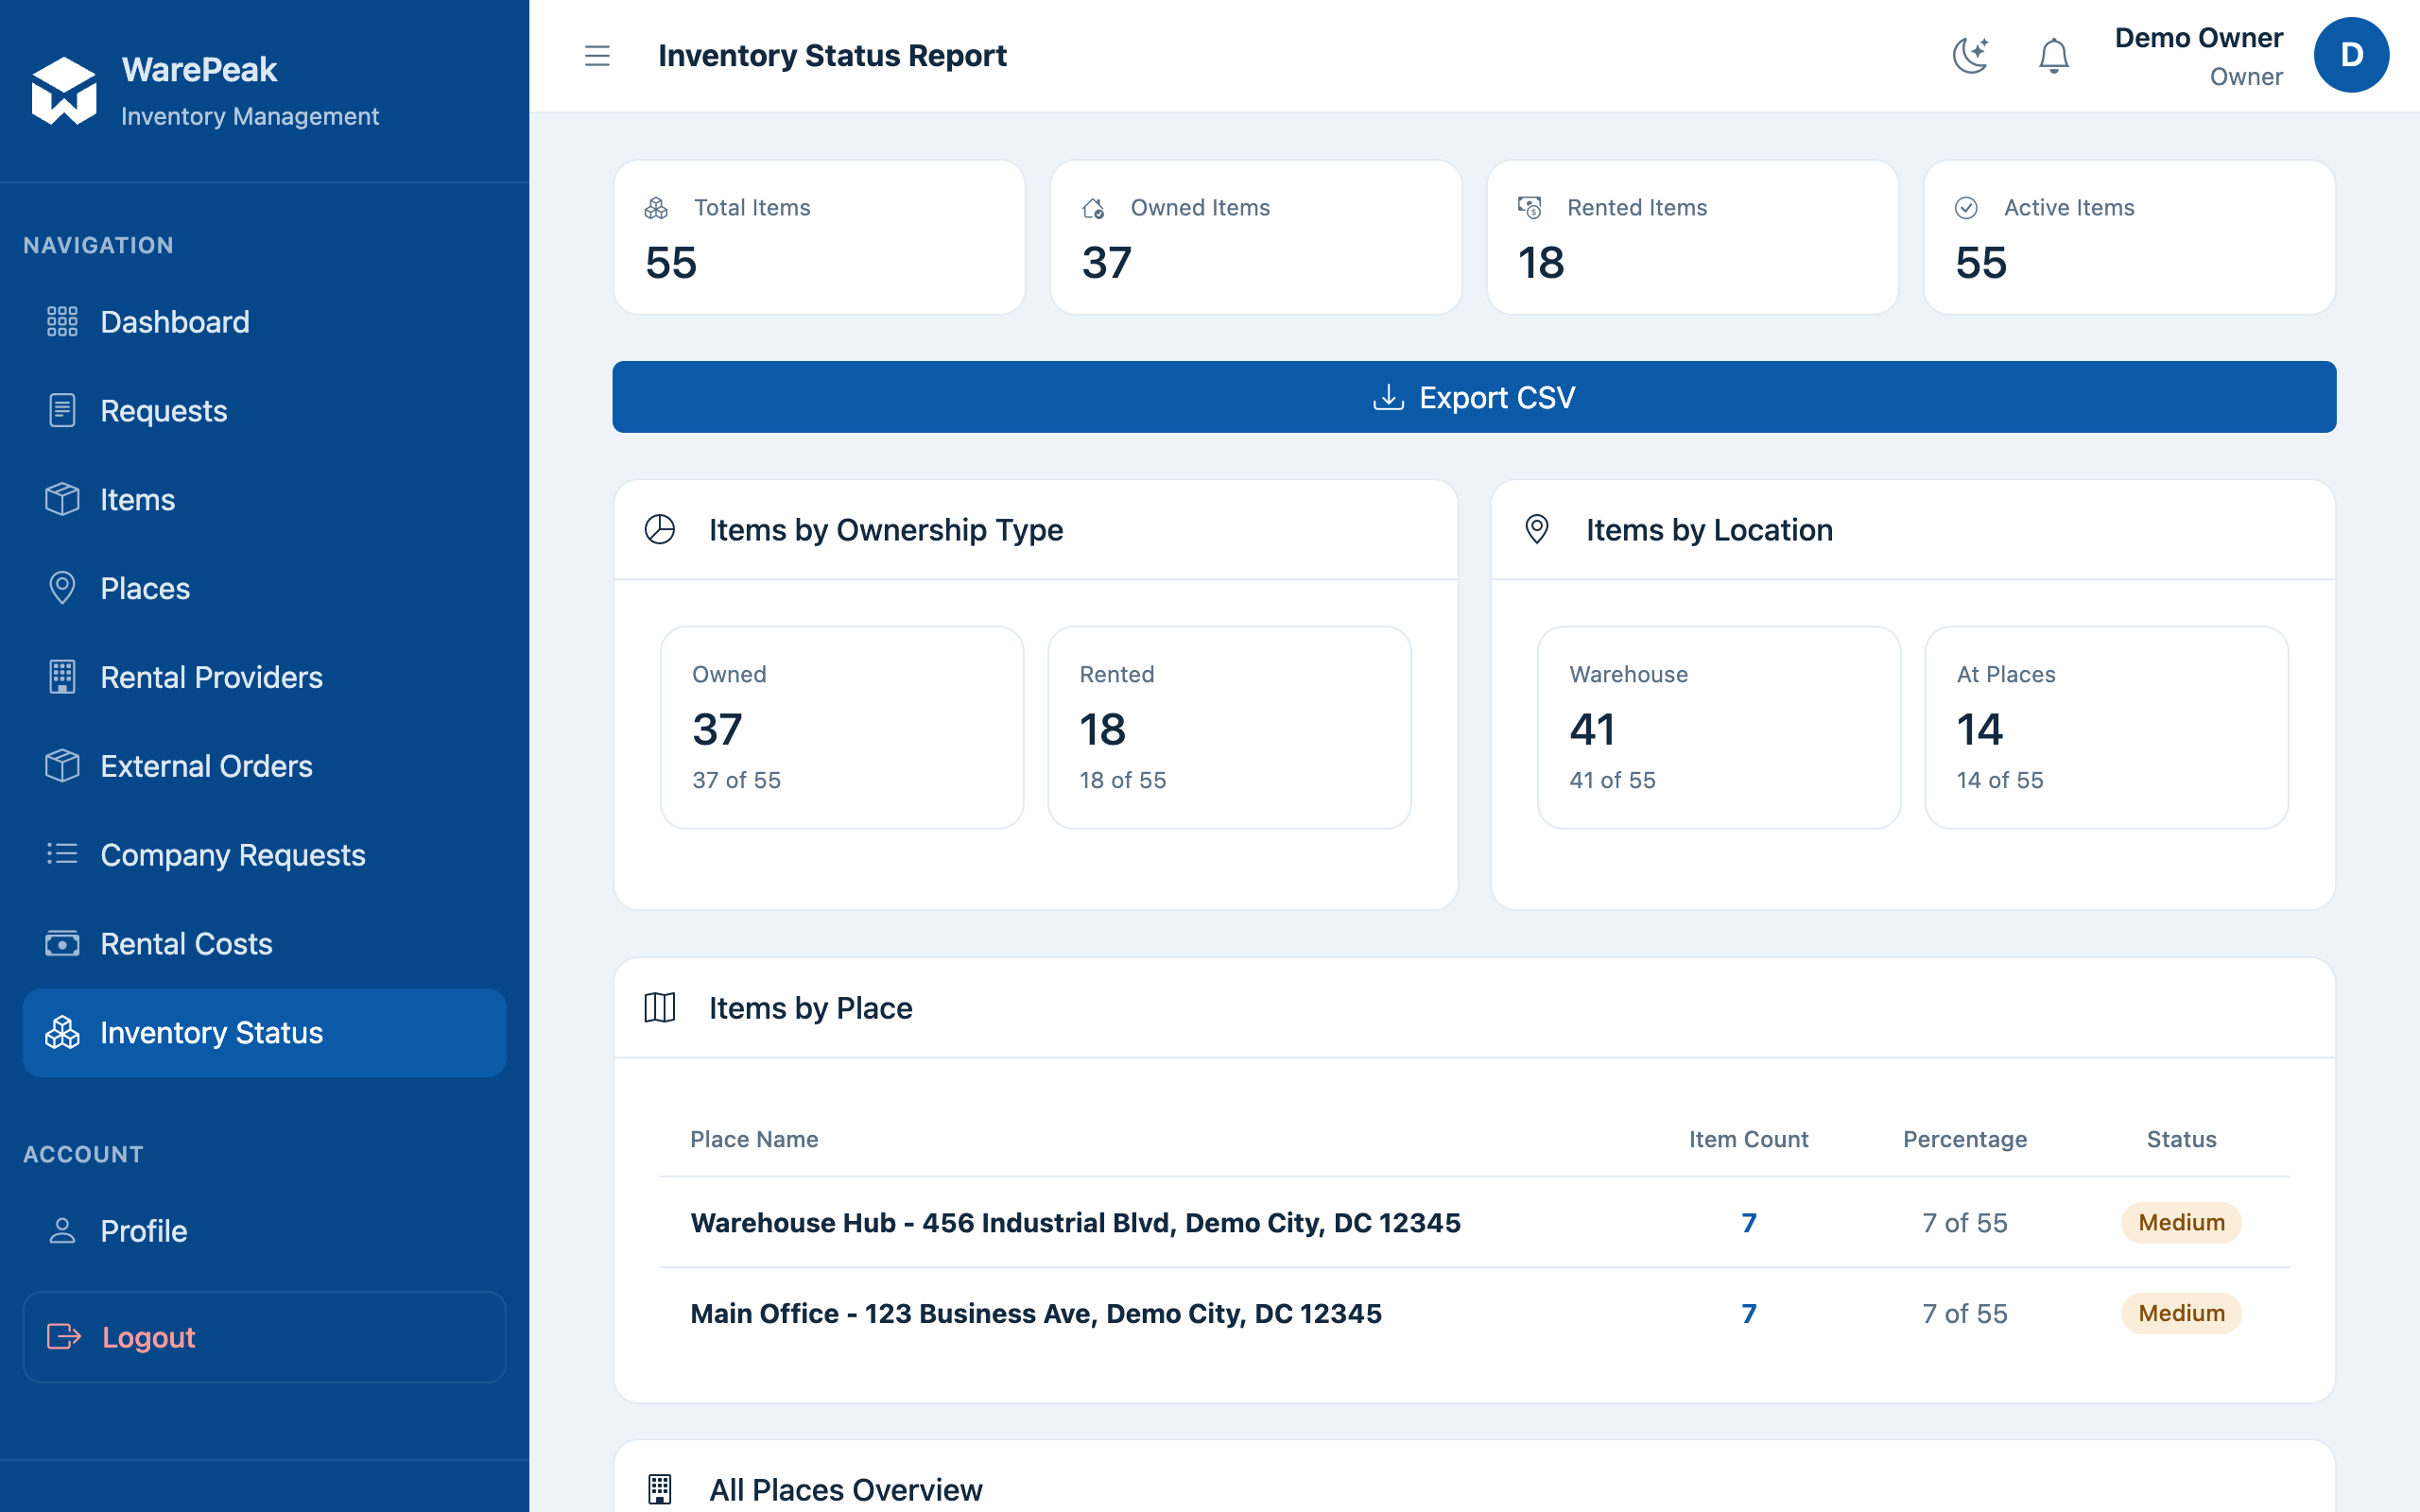Click Medium status badge for Main Office
This screenshot has height=1512, width=2420.
click(2181, 1314)
